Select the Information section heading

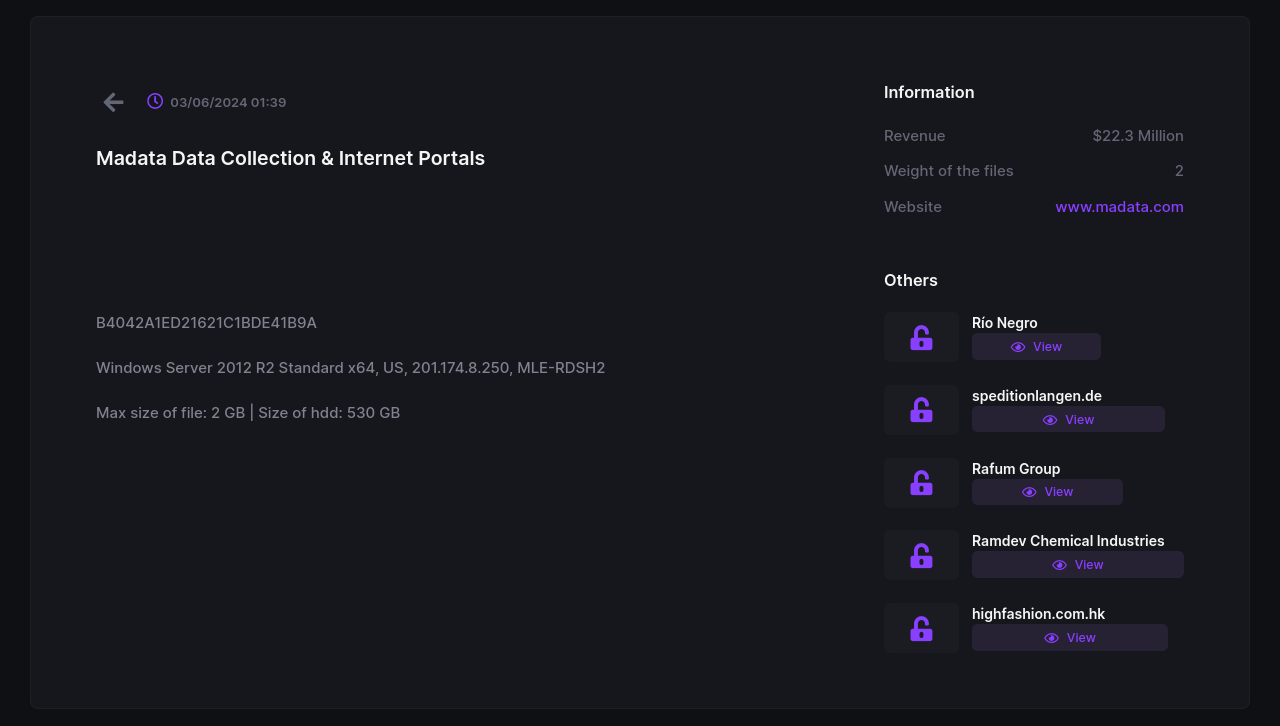pos(929,92)
